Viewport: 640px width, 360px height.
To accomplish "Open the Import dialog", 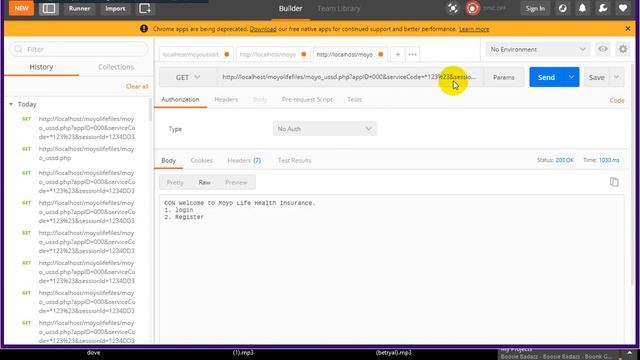I will (115, 8).
